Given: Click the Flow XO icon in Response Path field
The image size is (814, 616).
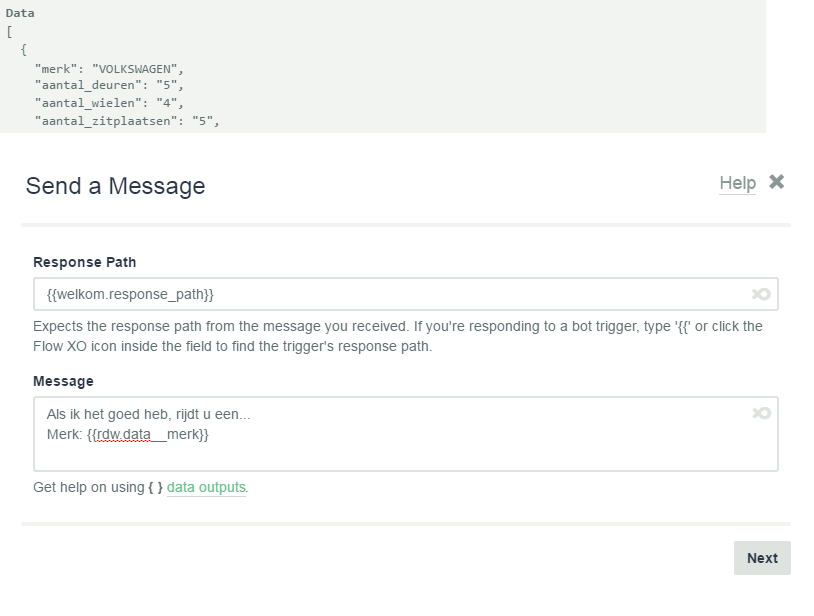Looking at the screenshot, I should 761,294.
